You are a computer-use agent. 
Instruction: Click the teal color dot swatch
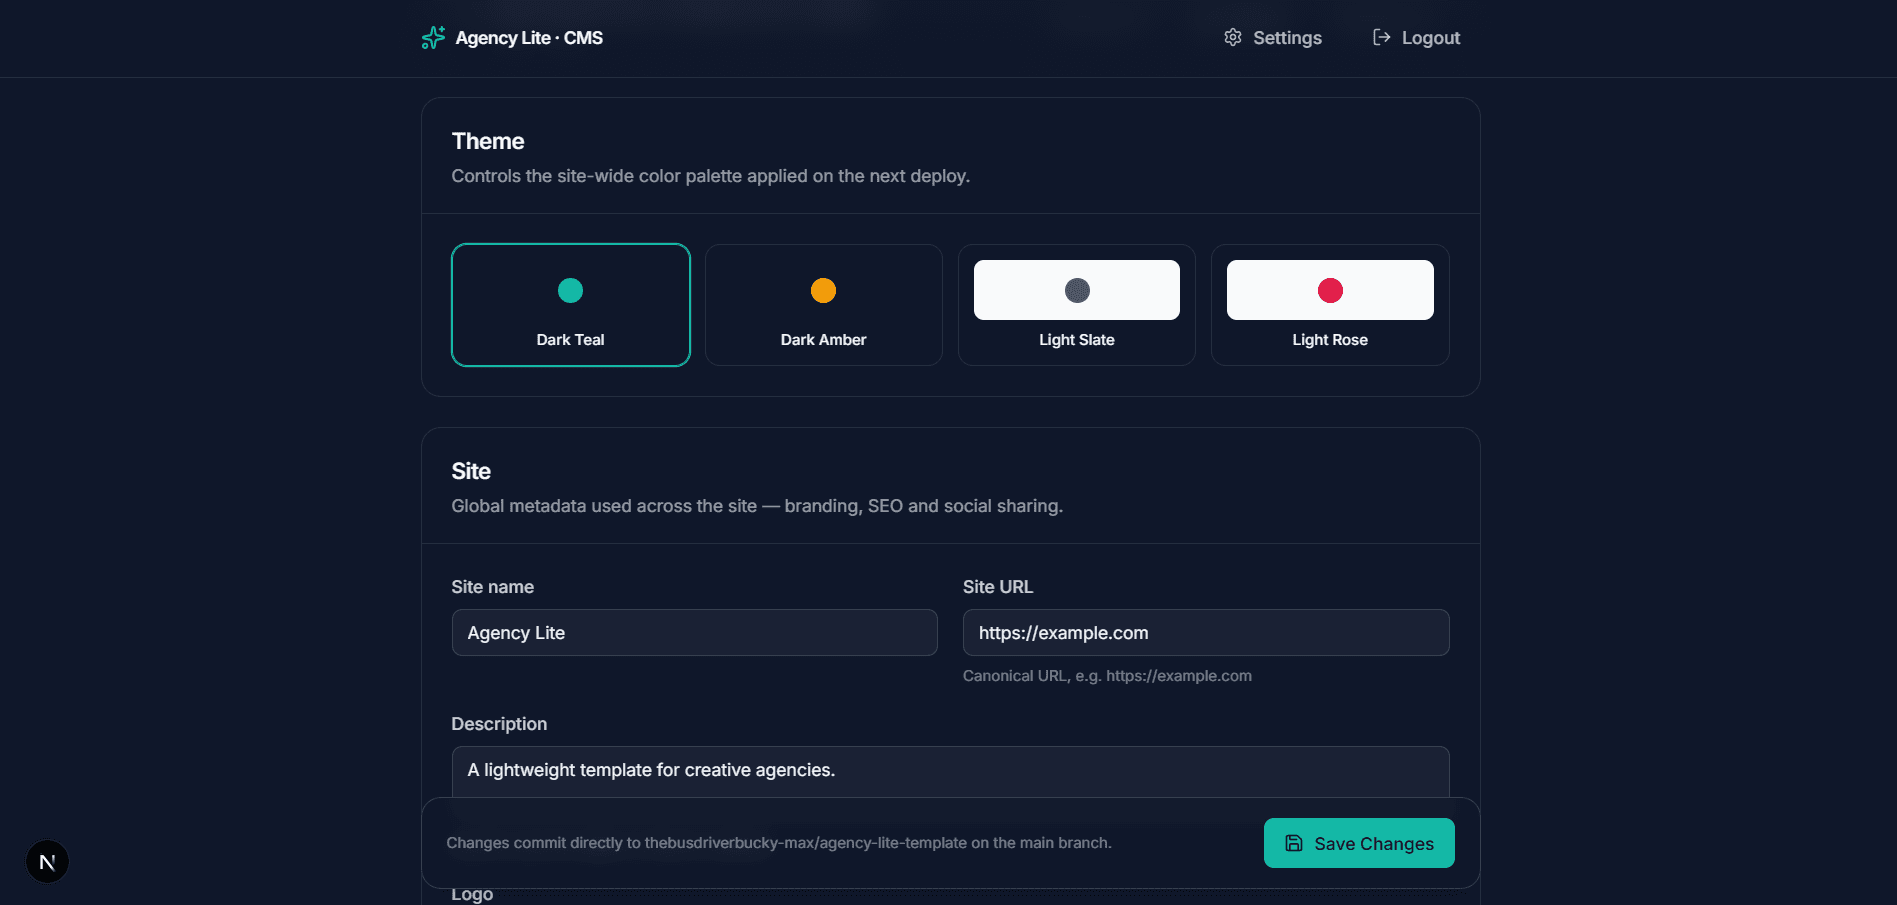tap(570, 290)
